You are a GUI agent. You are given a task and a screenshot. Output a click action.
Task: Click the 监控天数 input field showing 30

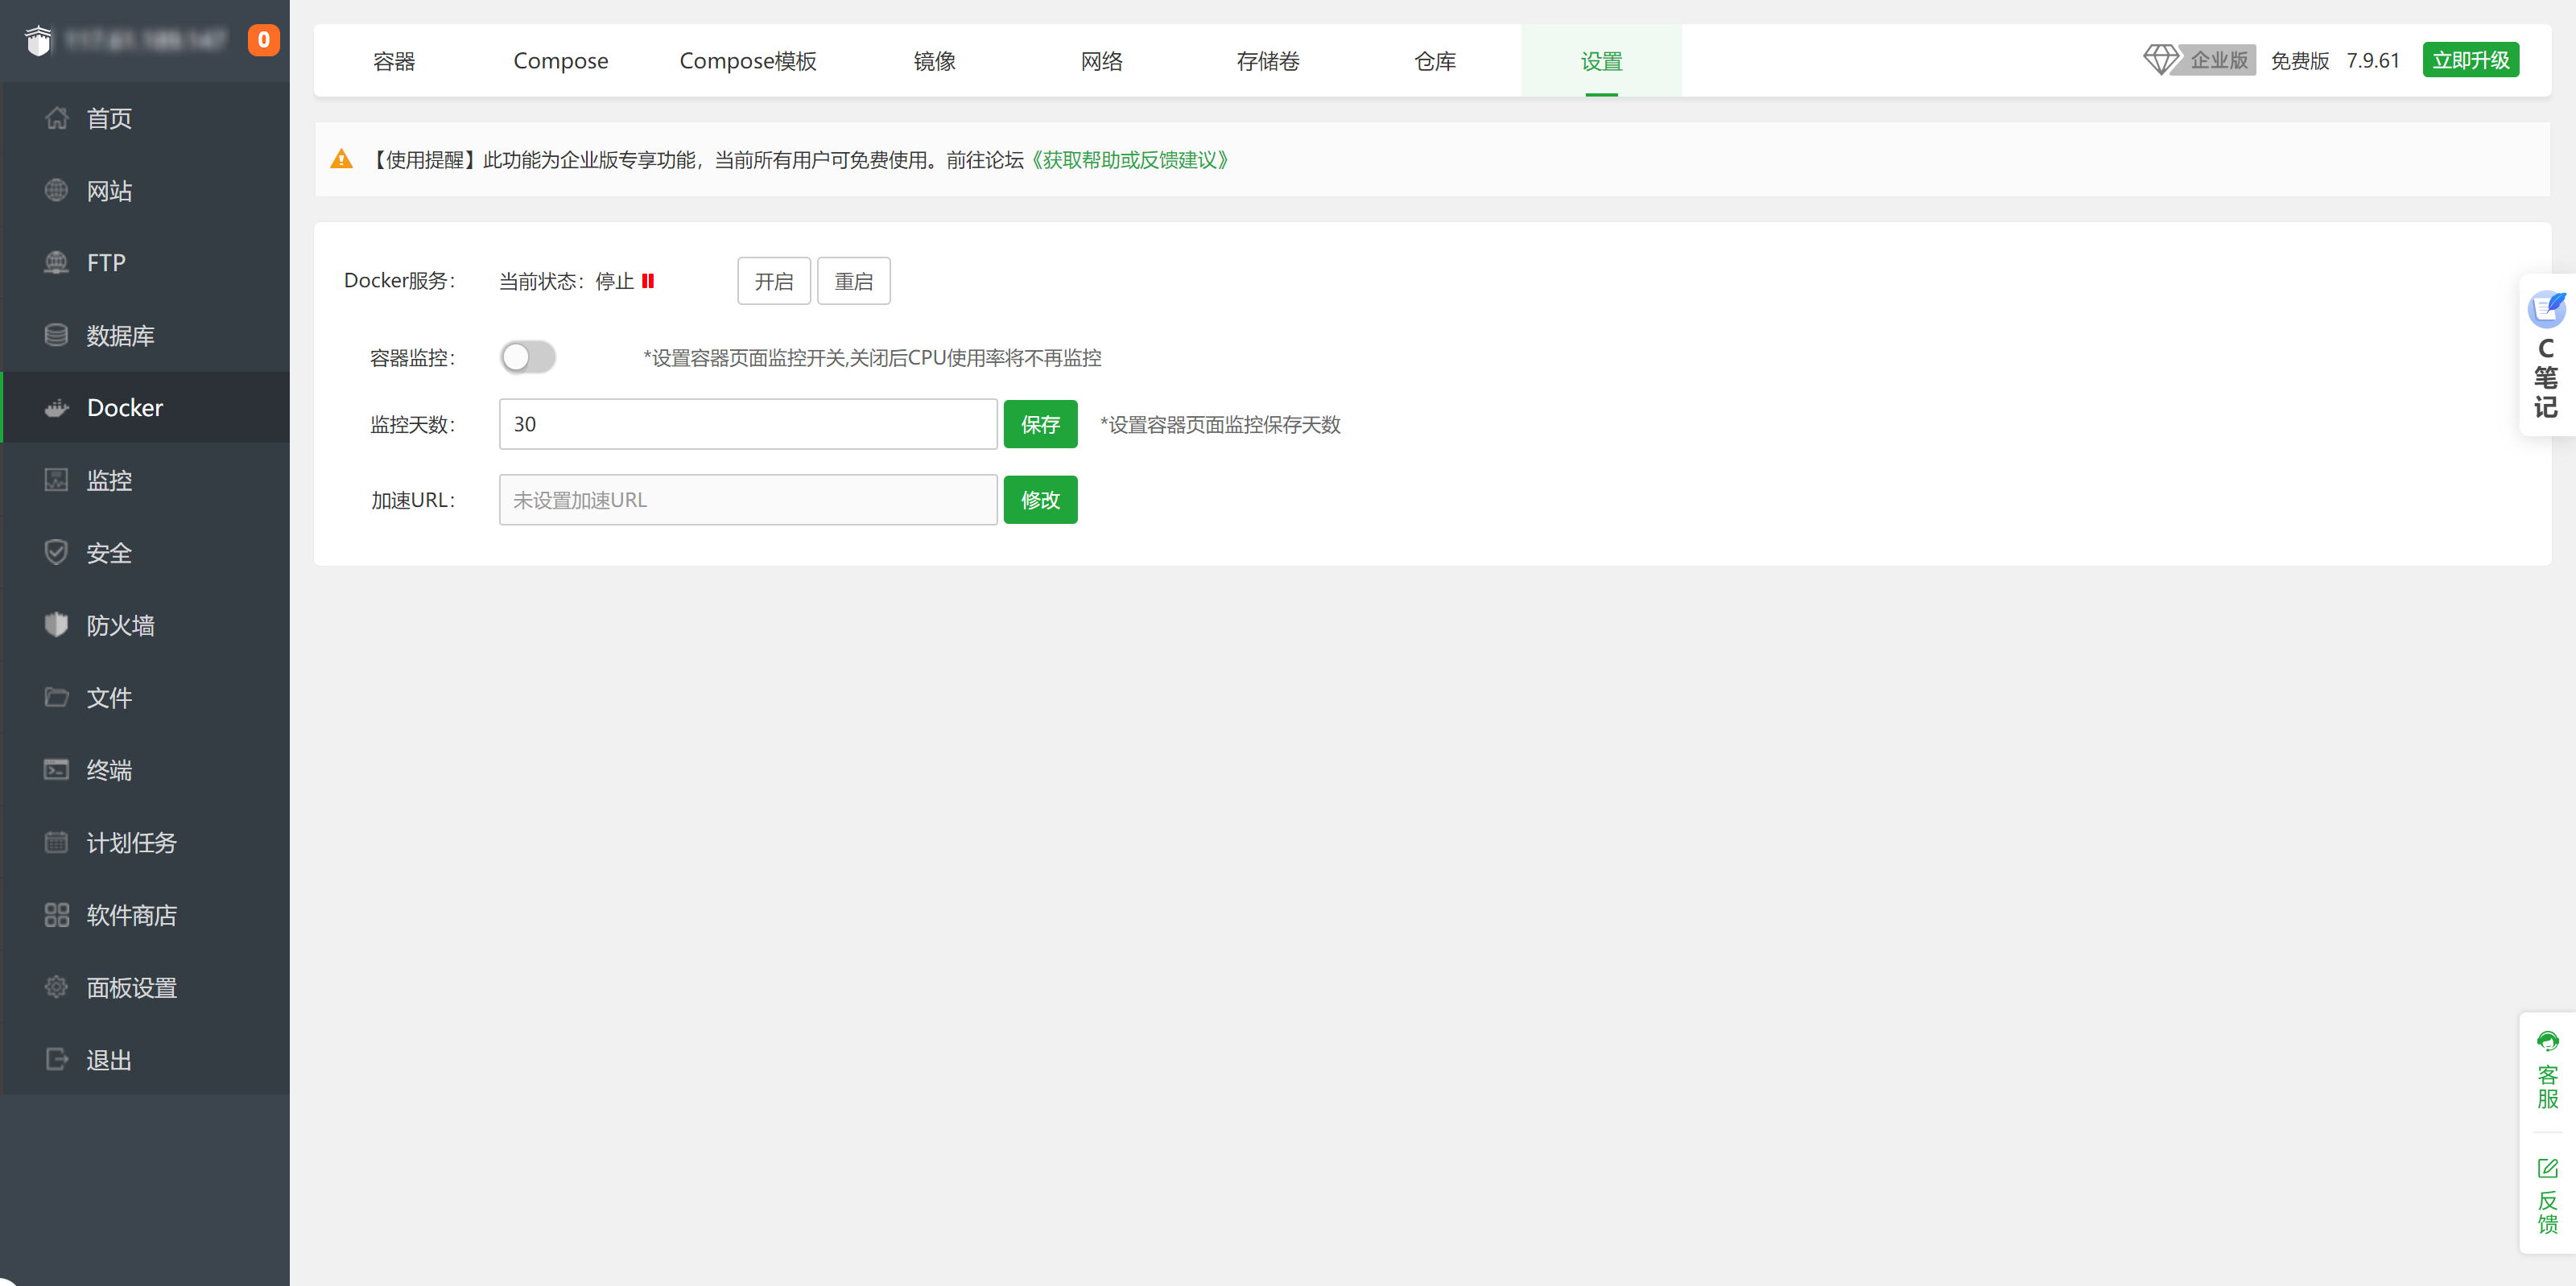(x=748, y=424)
